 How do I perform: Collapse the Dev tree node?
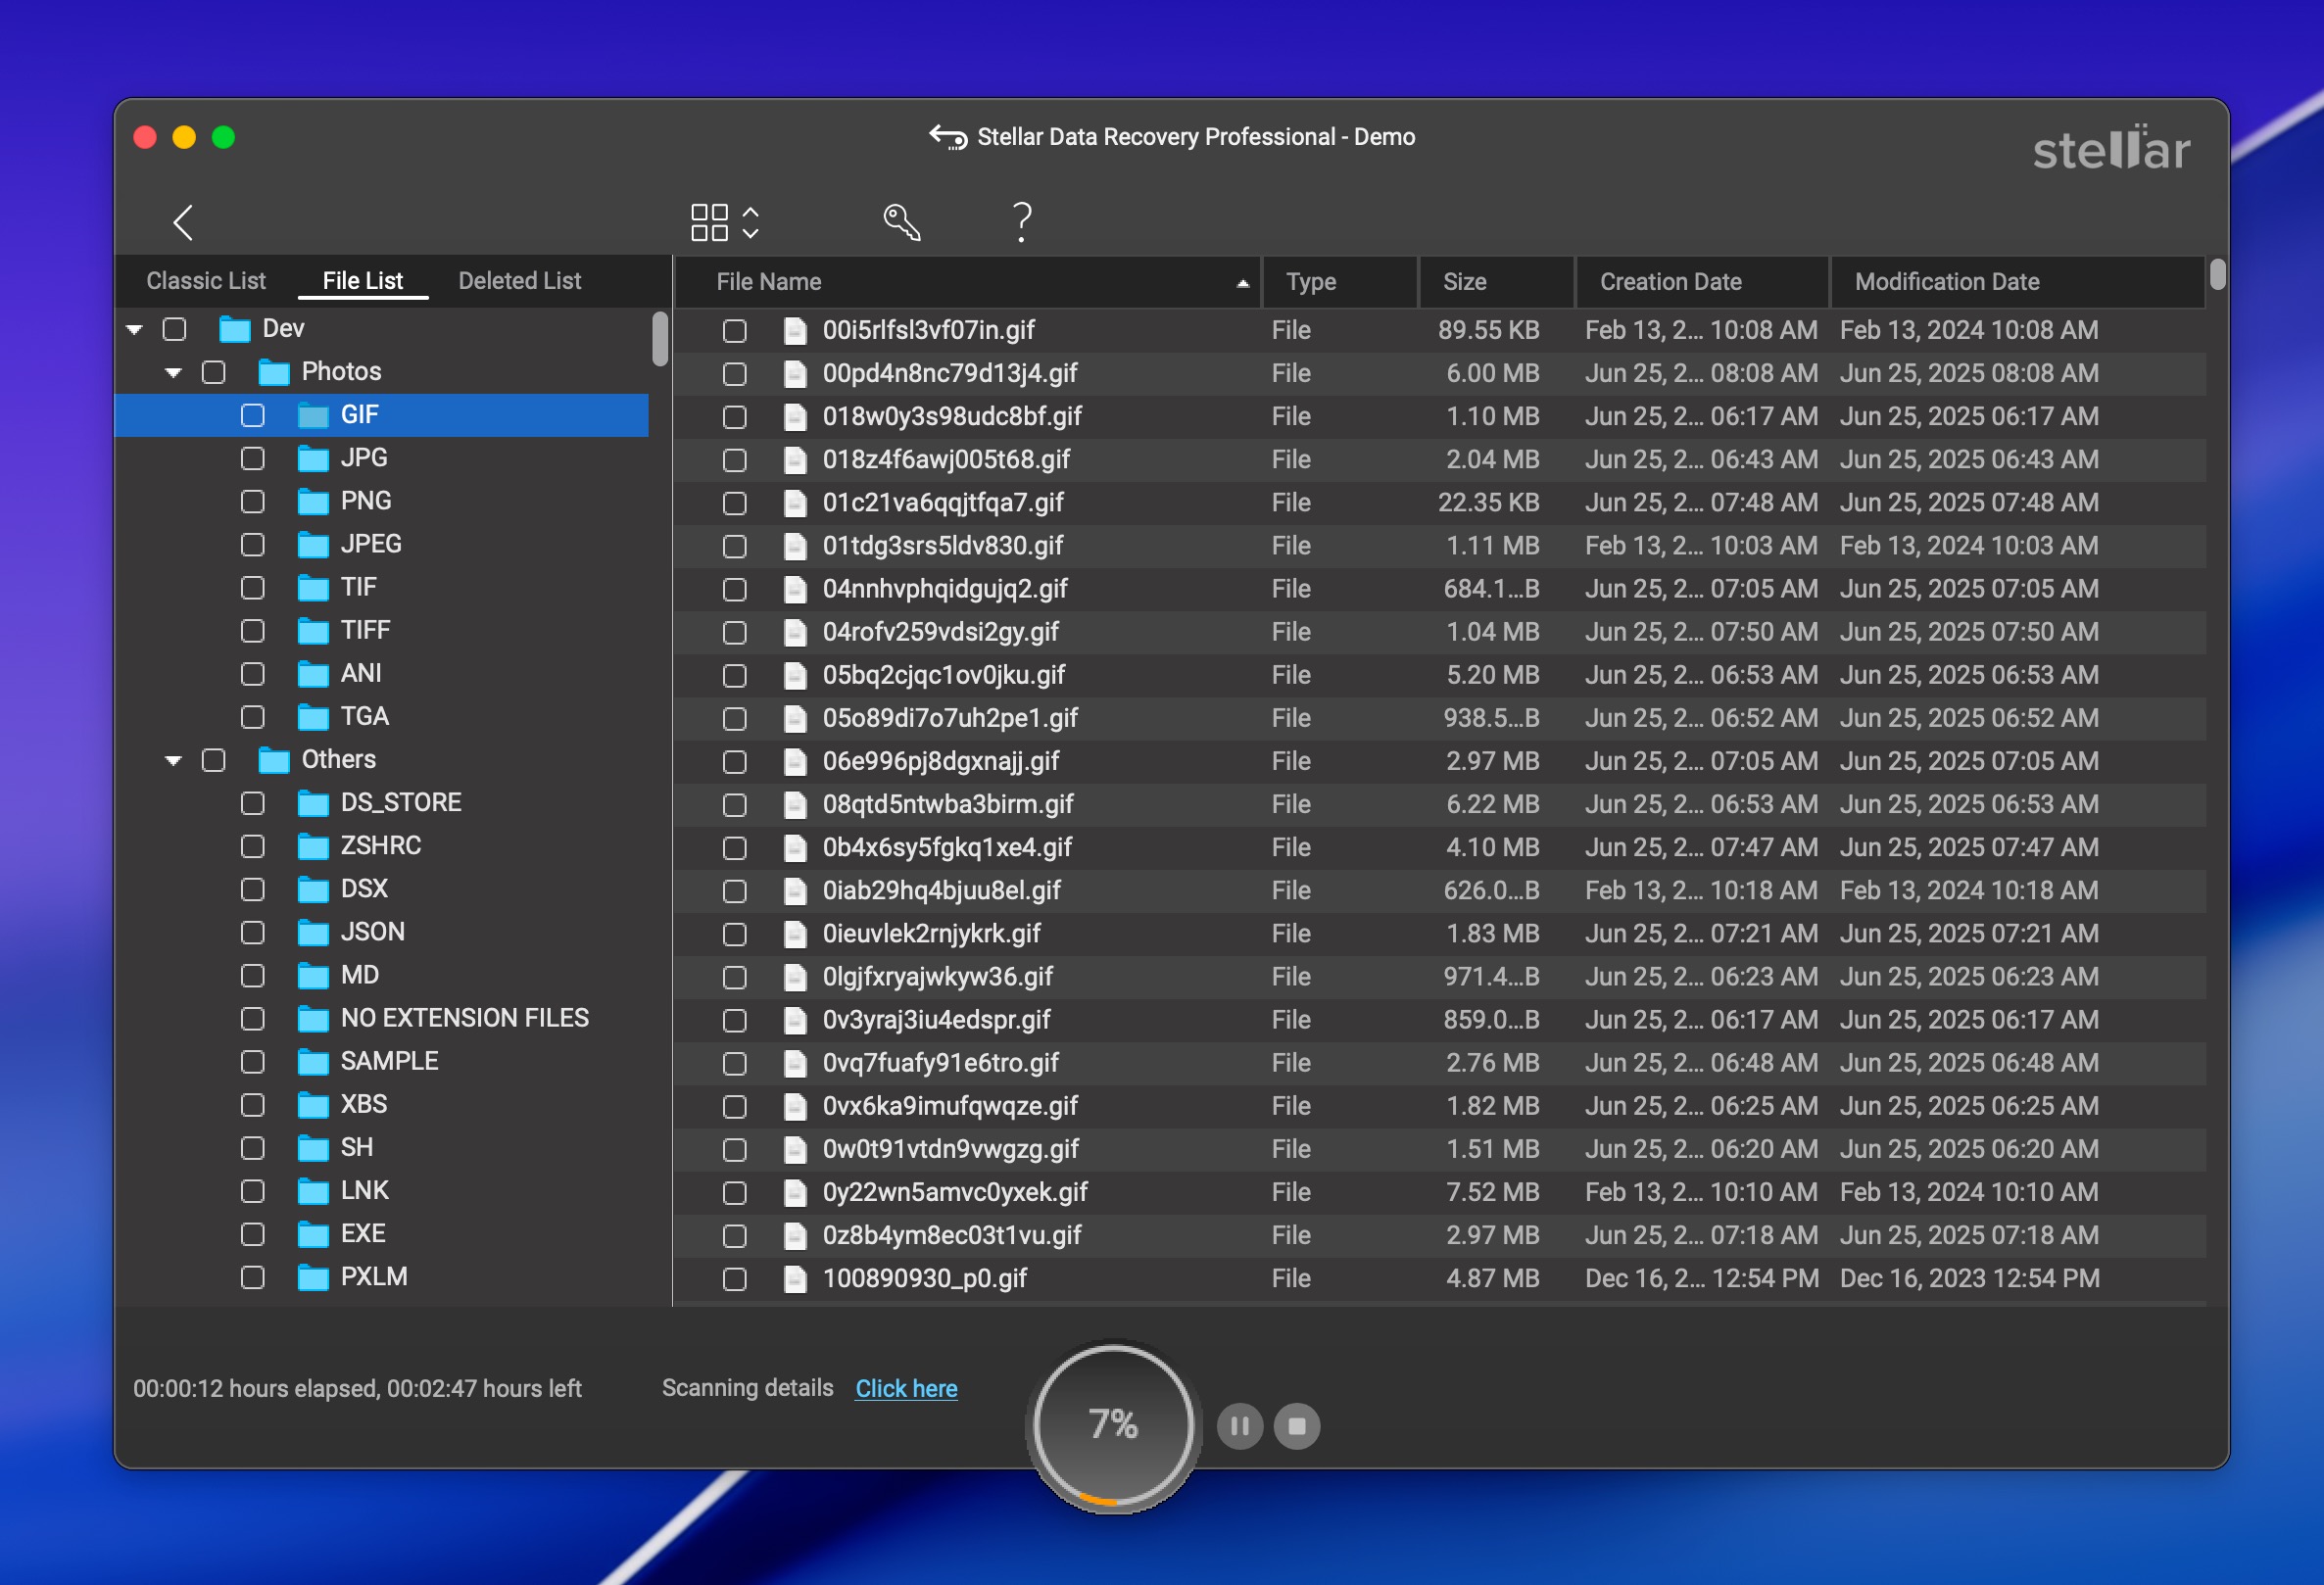tap(135, 330)
